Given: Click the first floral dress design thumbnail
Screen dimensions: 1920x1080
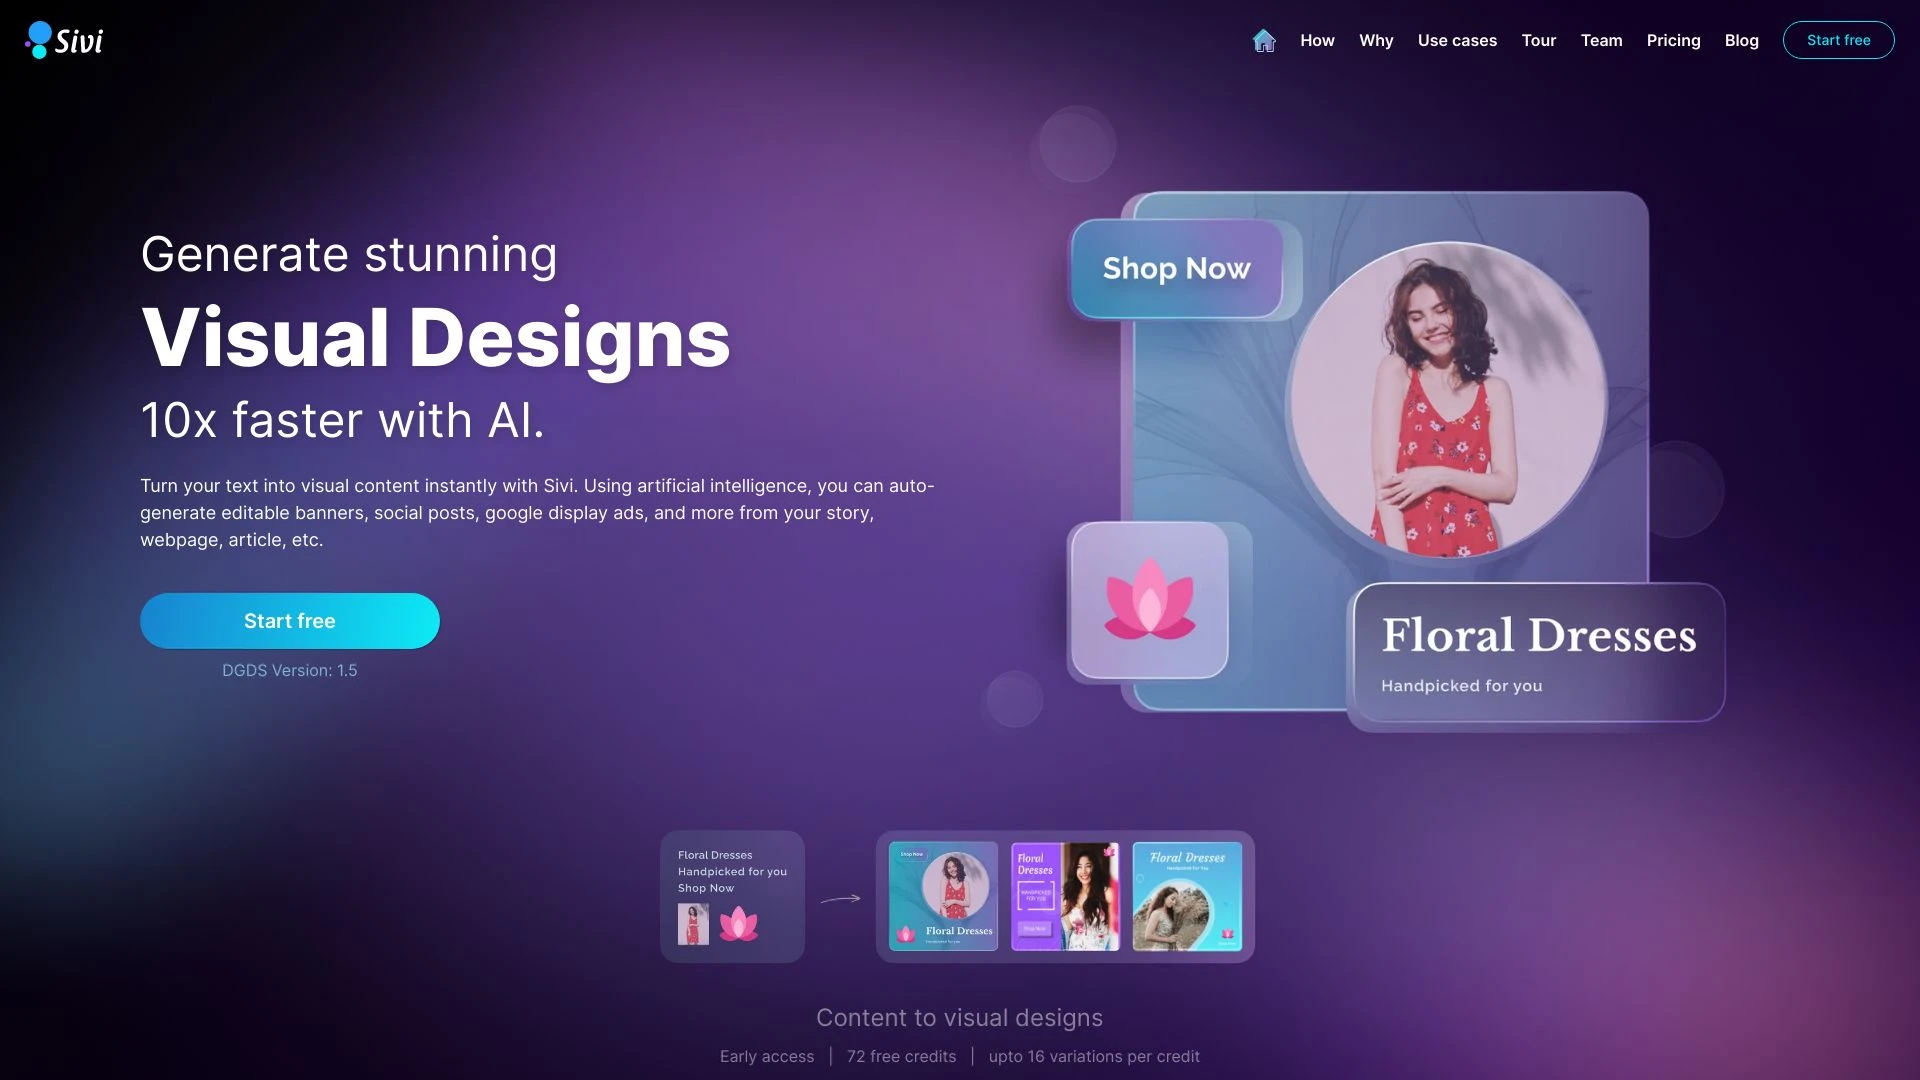Looking at the screenshot, I should pos(942,895).
